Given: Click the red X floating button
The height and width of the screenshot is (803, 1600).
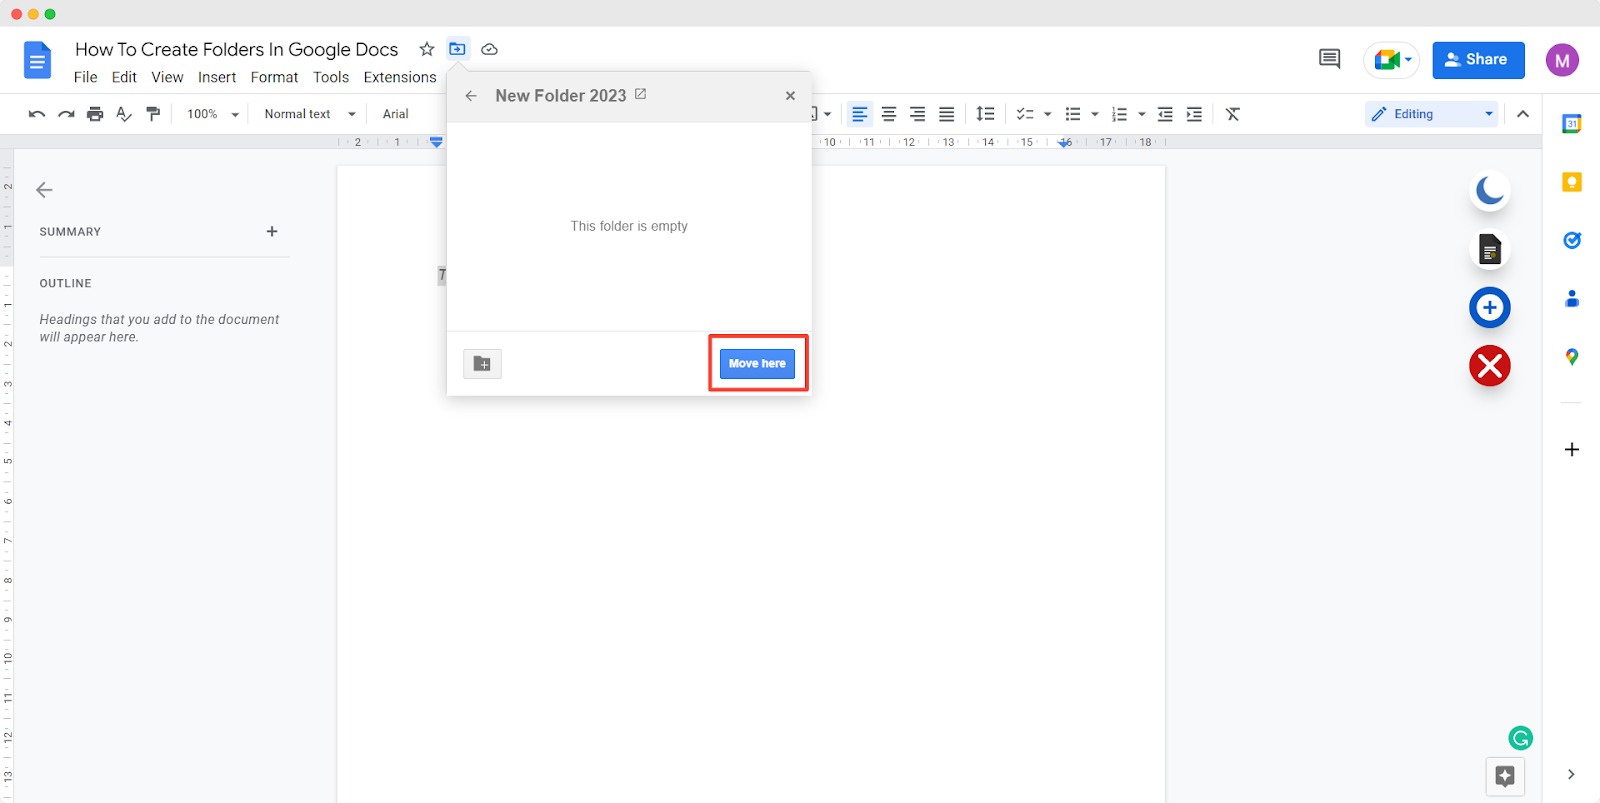Looking at the screenshot, I should [1490, 366].
